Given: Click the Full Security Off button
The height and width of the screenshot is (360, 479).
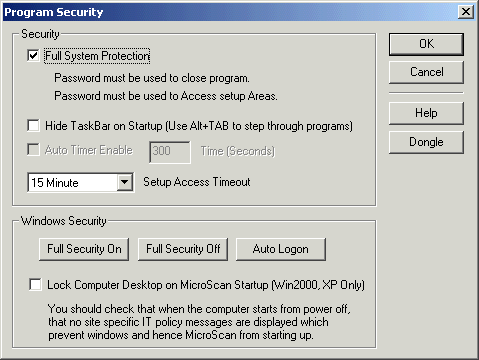Looking at the screenshot, I should (x=183, y=249).
